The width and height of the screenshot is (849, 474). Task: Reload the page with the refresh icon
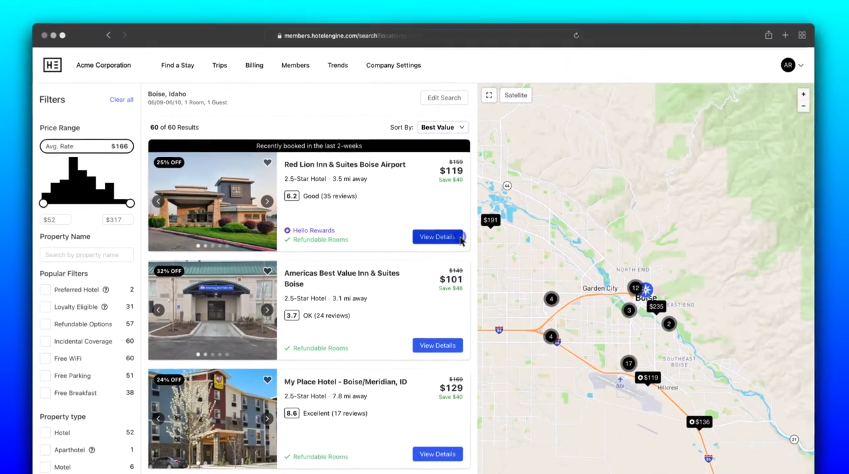pos(576,35)
